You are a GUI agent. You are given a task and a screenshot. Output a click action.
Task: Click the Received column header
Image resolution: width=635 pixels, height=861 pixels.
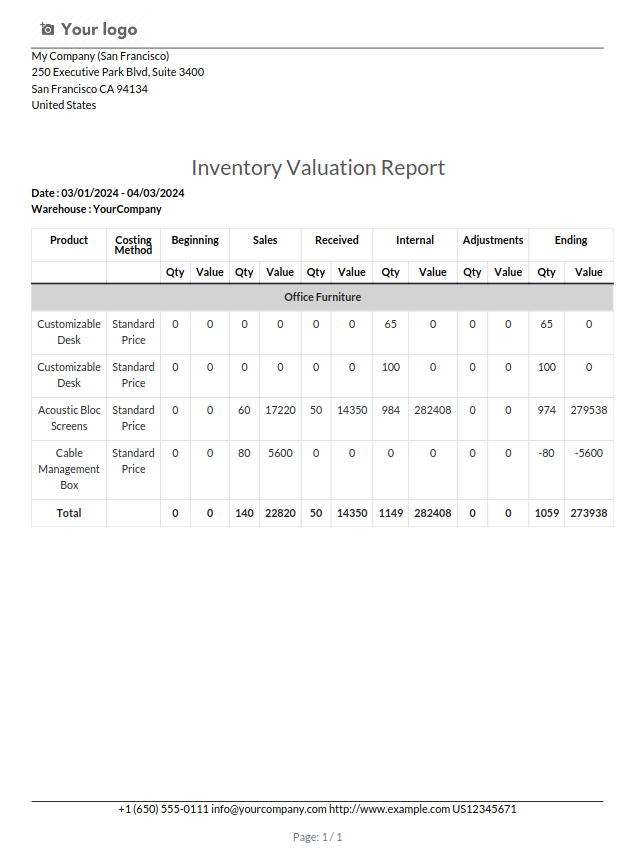coord(337,240)
